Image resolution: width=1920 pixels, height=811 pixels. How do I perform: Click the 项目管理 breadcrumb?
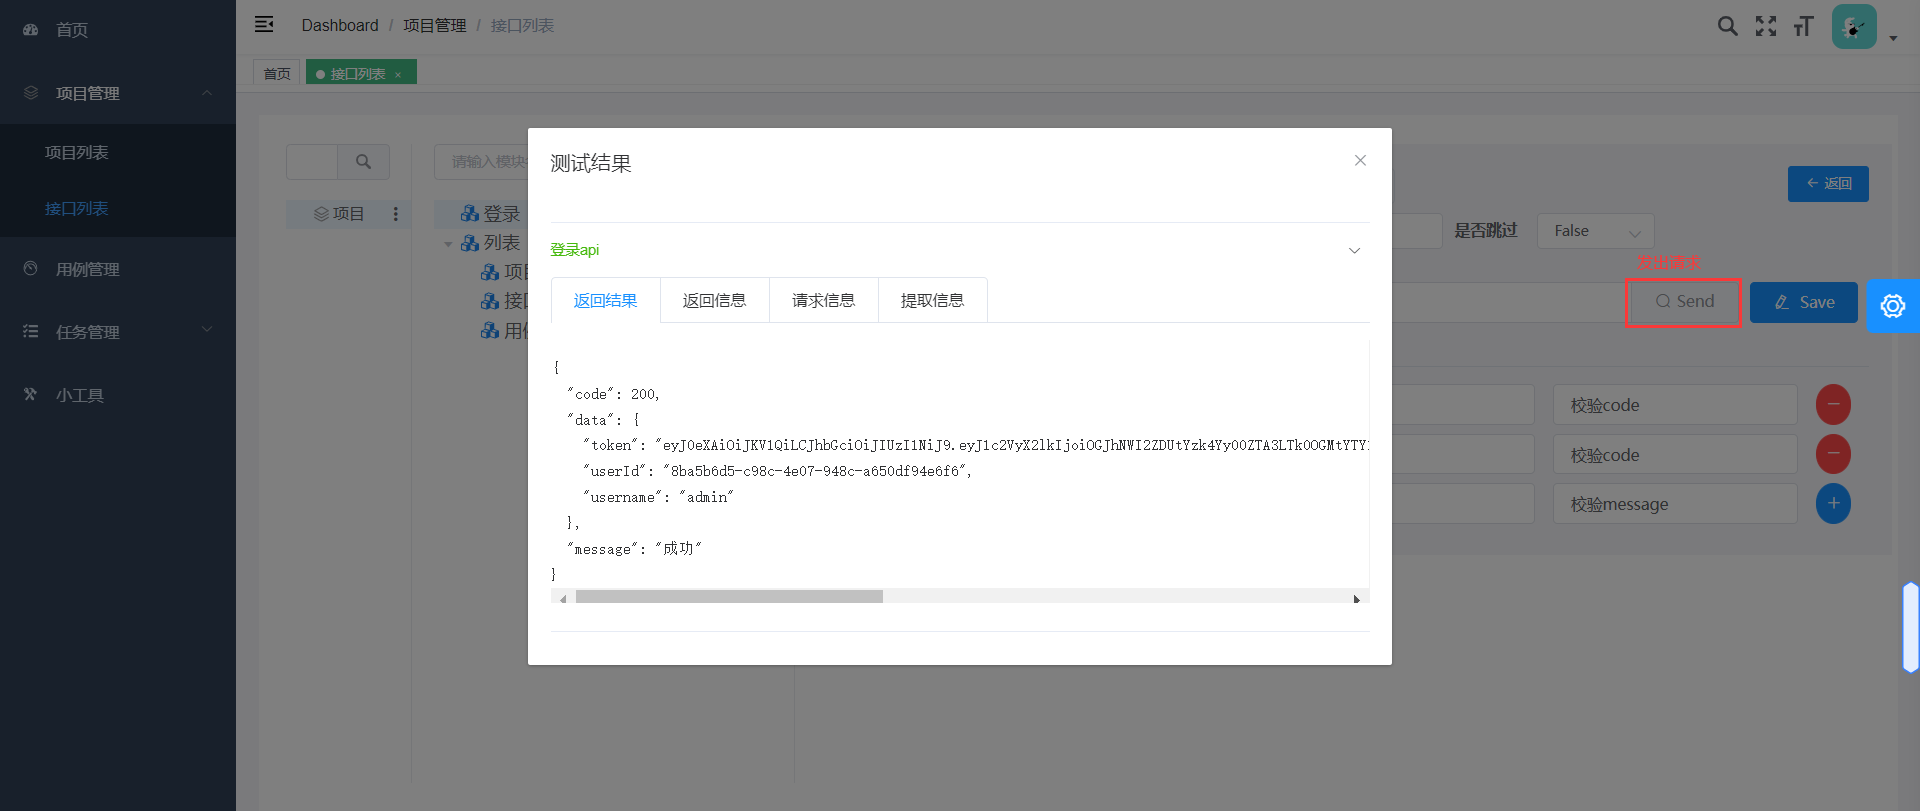point(435,25)
